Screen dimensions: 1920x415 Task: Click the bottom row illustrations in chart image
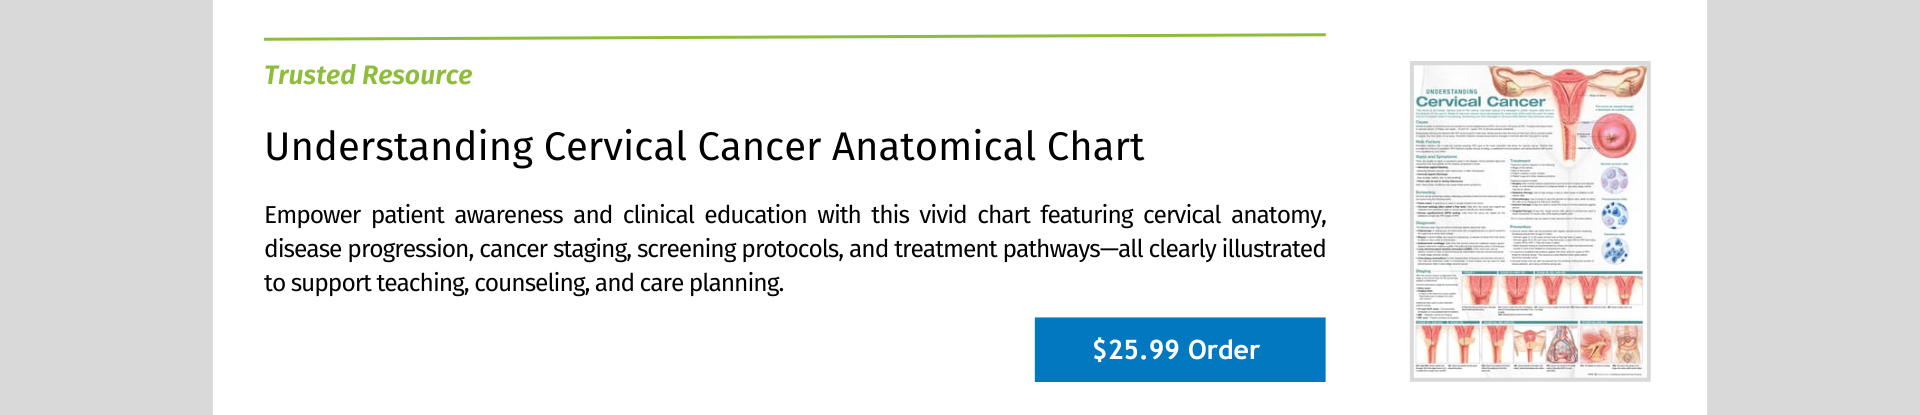(1530, 345)
